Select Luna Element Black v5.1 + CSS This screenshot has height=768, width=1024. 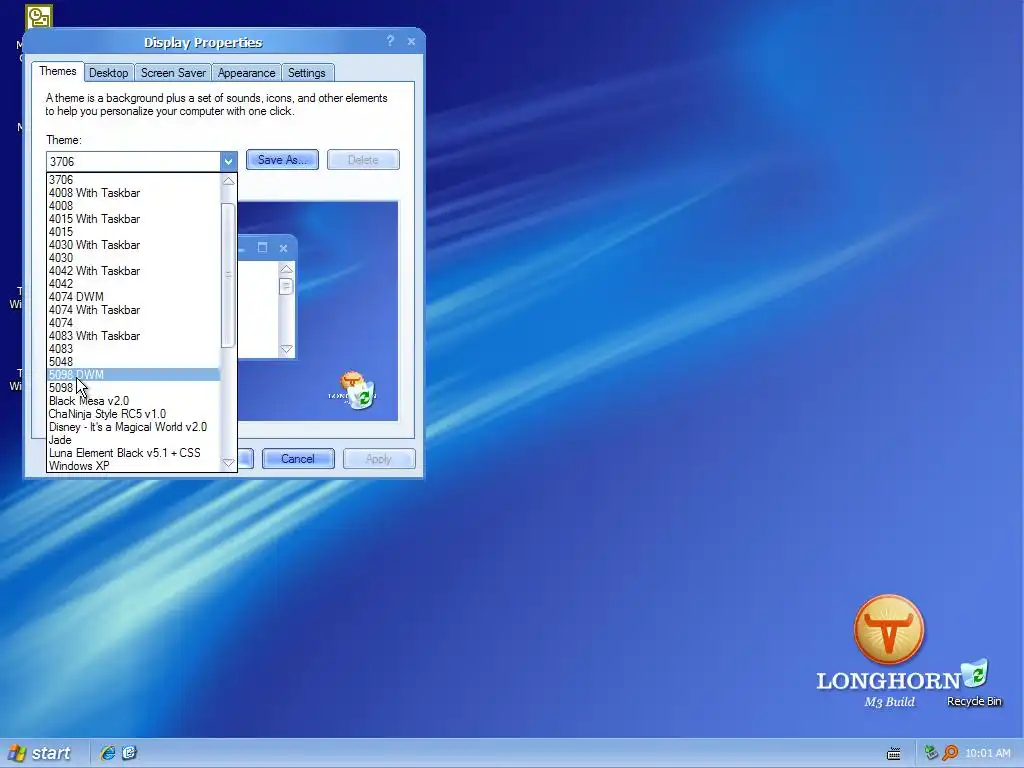coord(134,453)
